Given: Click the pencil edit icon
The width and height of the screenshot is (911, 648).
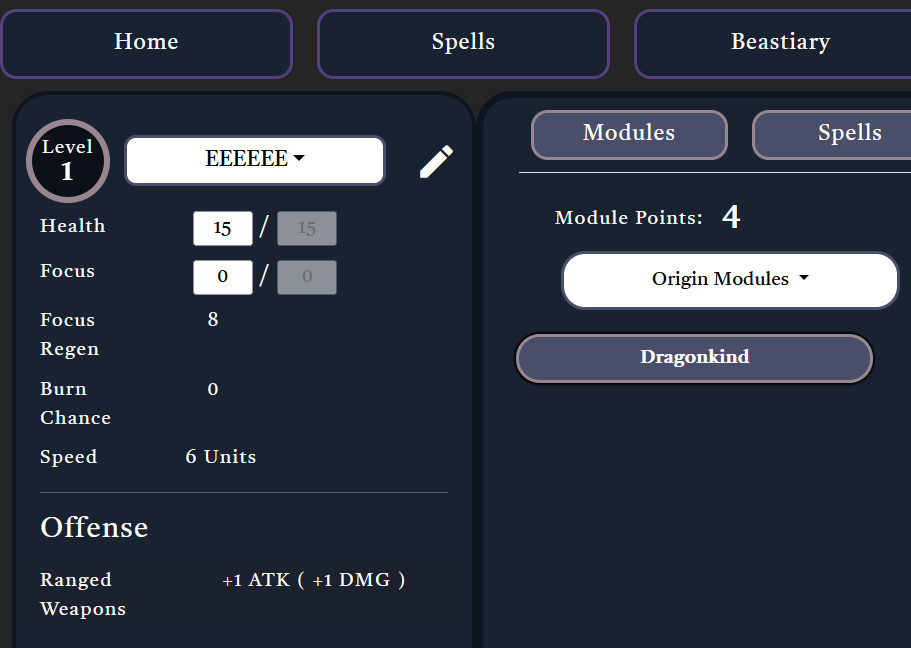Looking at the screenshot, I should point(436,161).
